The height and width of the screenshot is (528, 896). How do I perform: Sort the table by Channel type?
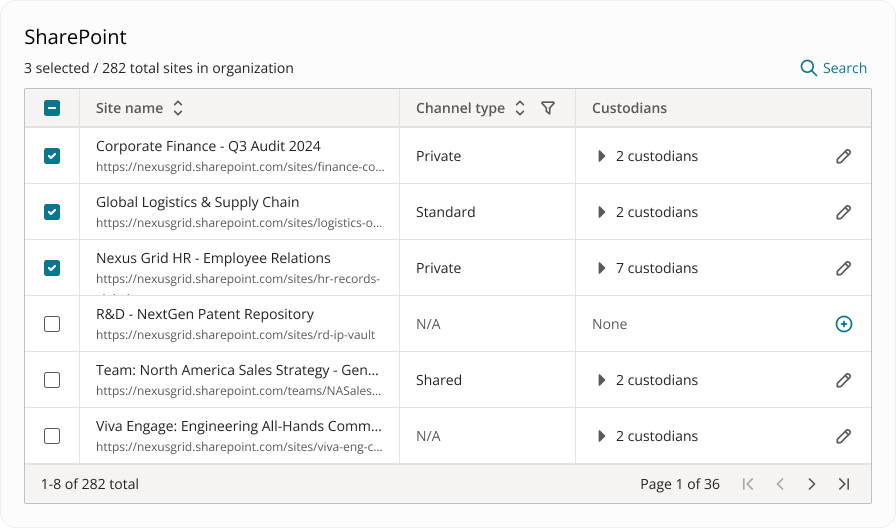click(519, 108)
